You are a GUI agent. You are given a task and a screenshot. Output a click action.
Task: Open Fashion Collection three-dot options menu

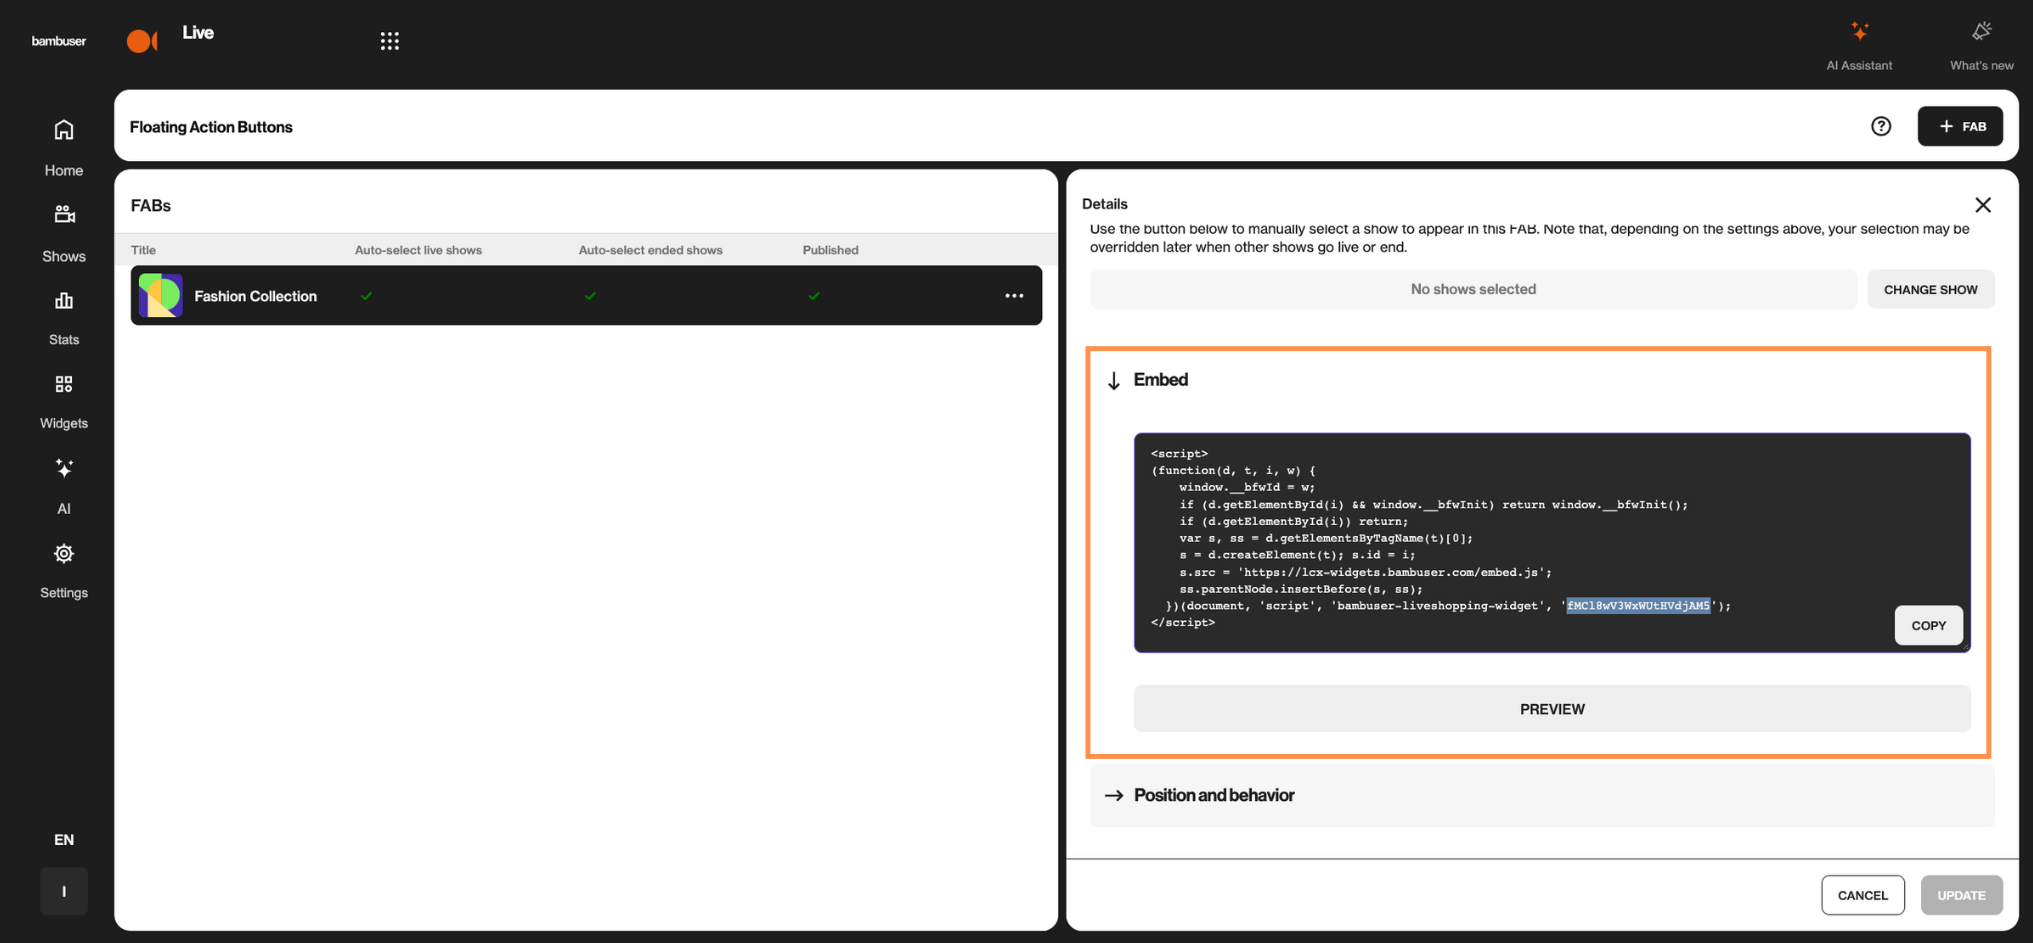[1014, 296]
